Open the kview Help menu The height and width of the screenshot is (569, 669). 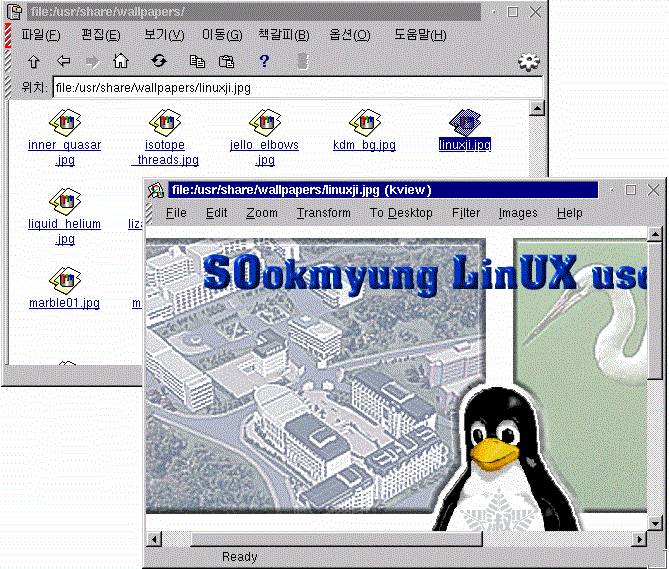point(570,213)
